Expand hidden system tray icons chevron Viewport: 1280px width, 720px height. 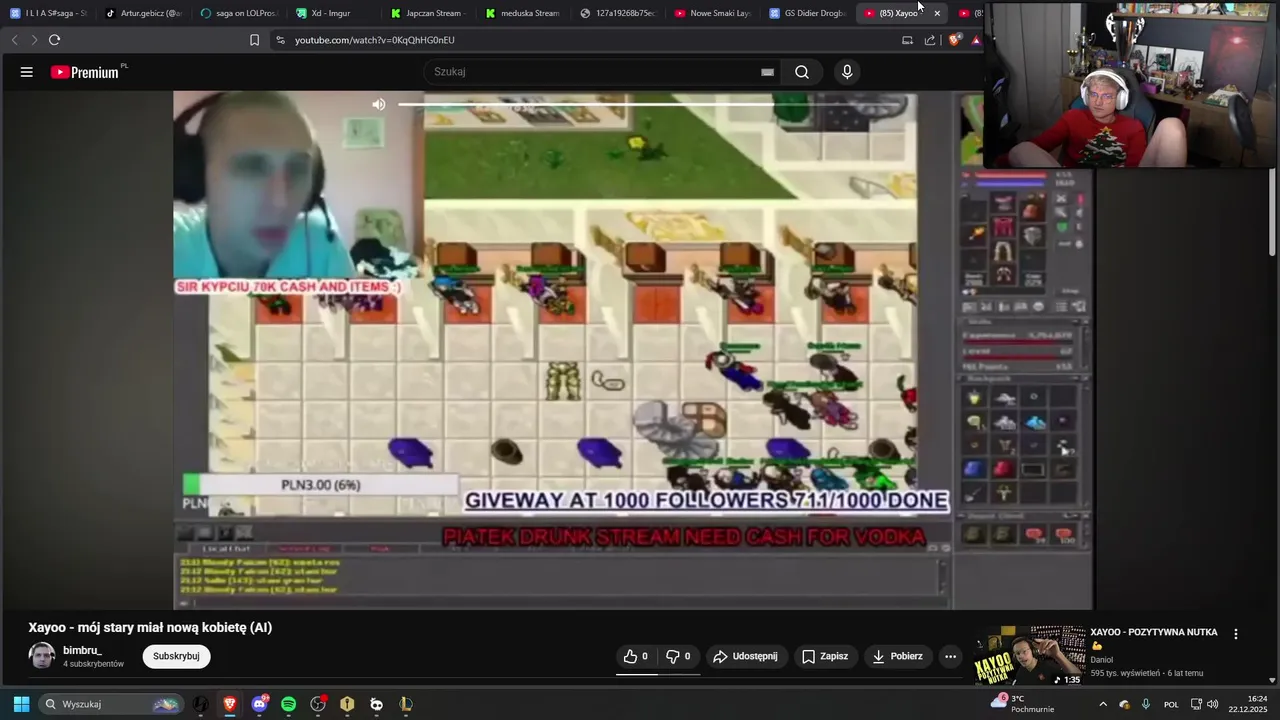tap(1103, 704)
